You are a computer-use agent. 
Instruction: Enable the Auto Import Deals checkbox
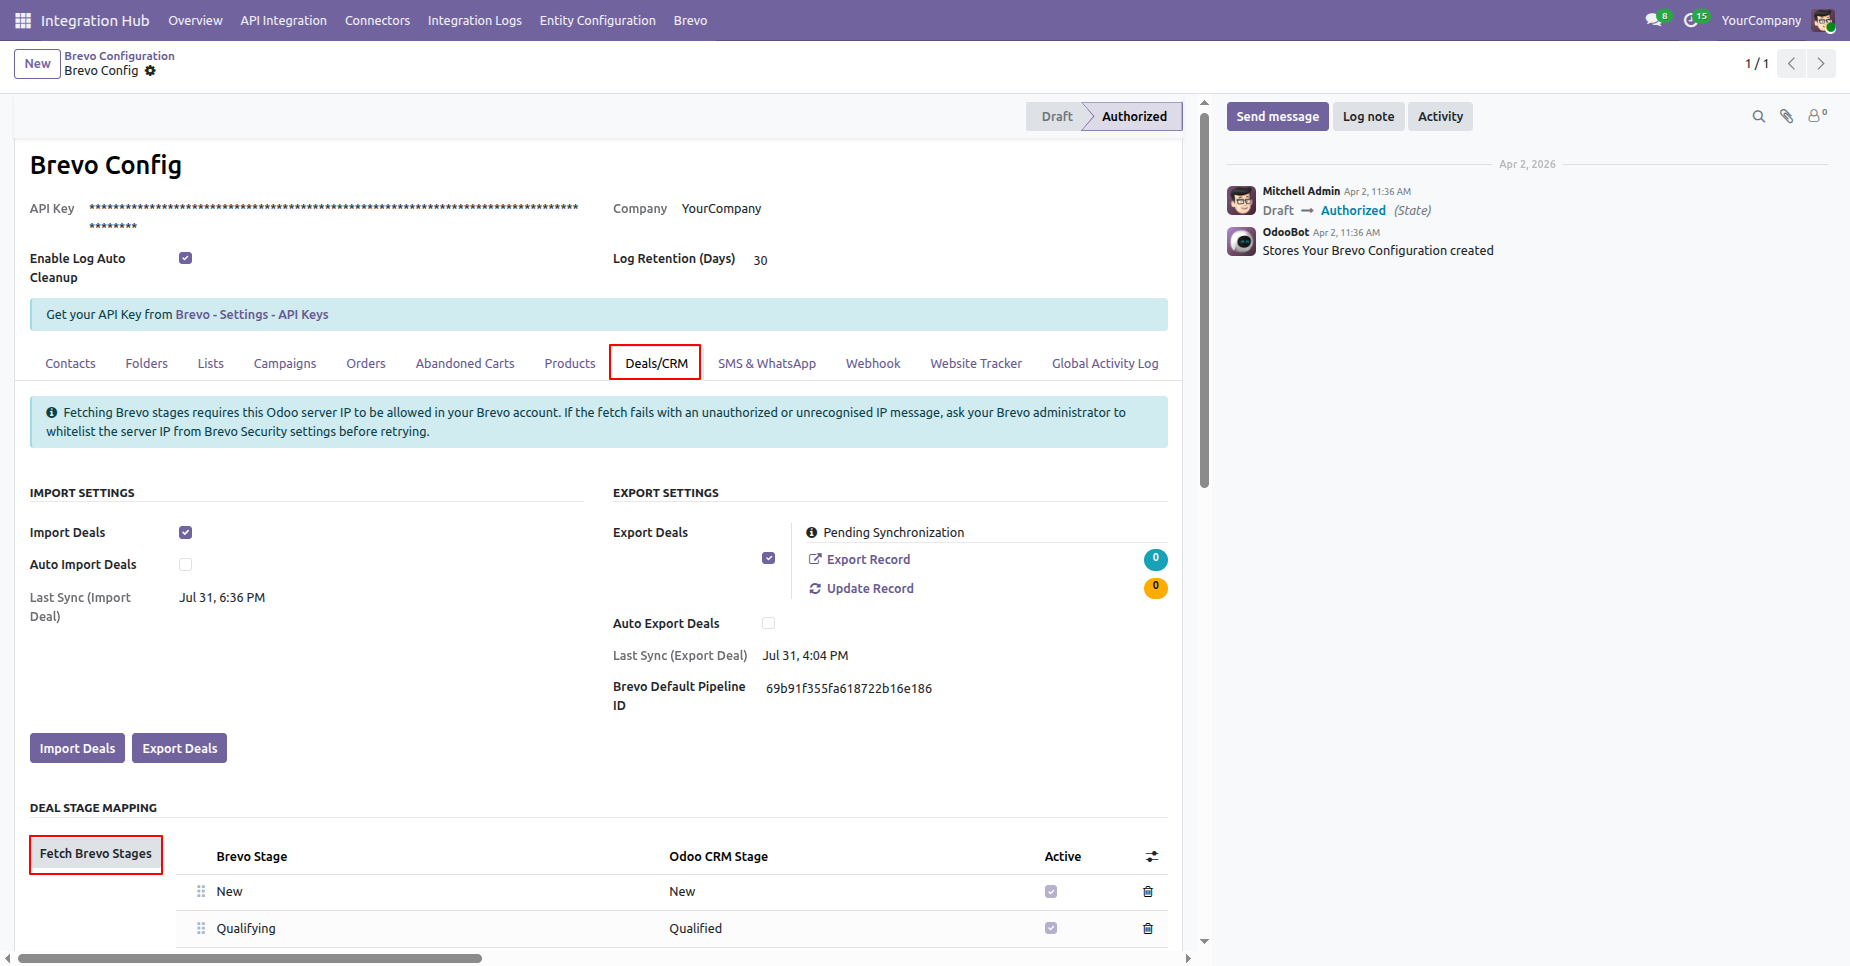(x=185, y=565)
